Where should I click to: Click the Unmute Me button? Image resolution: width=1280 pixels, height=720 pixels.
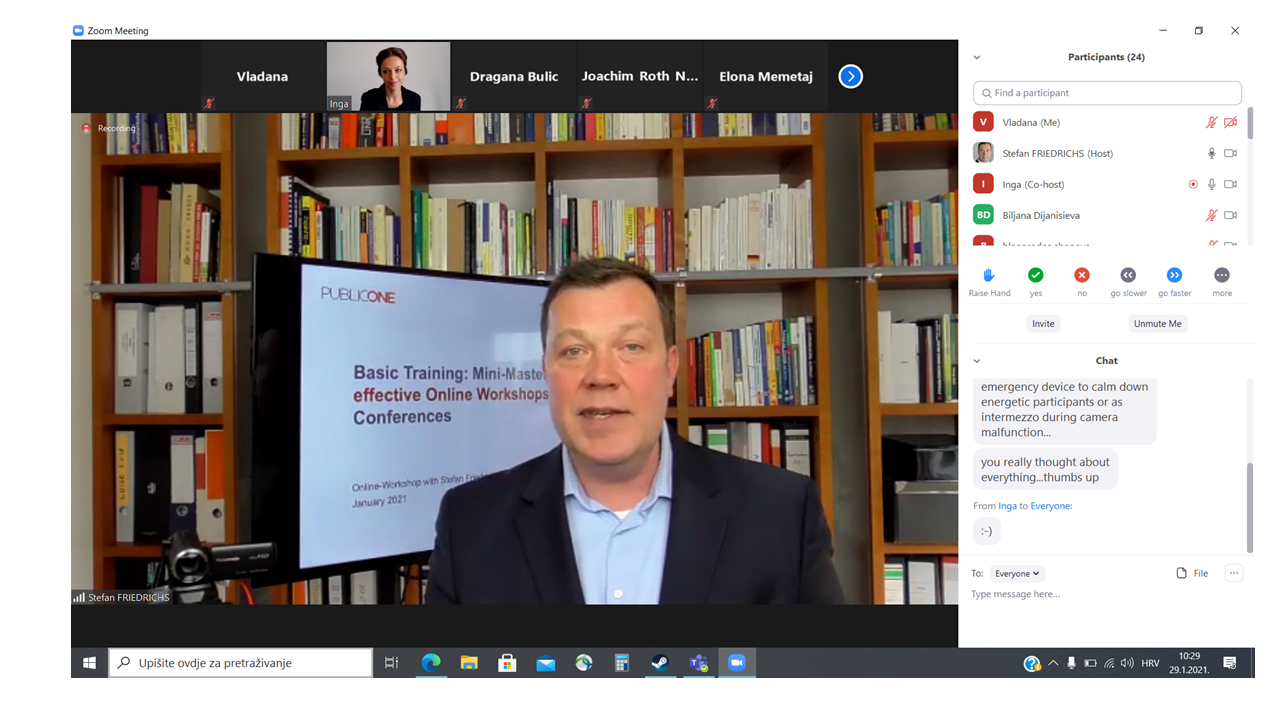click(x=1158, y=323)
